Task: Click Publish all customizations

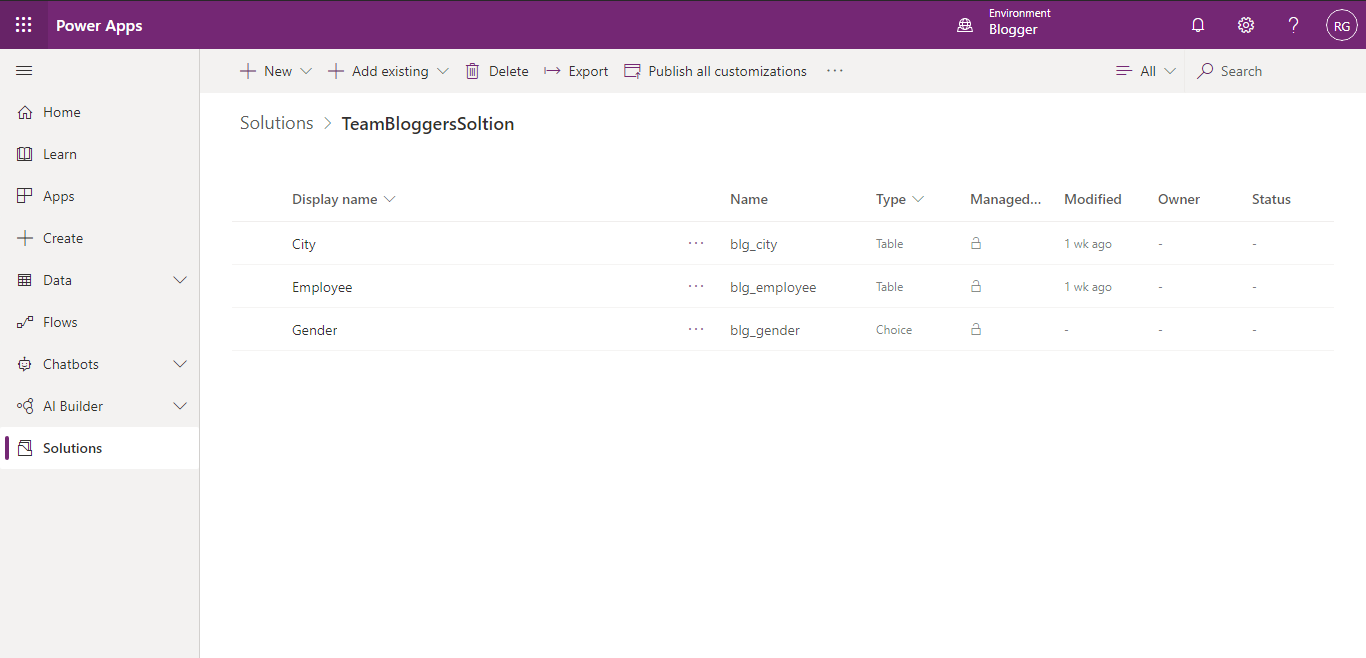Action: [715, 70]
